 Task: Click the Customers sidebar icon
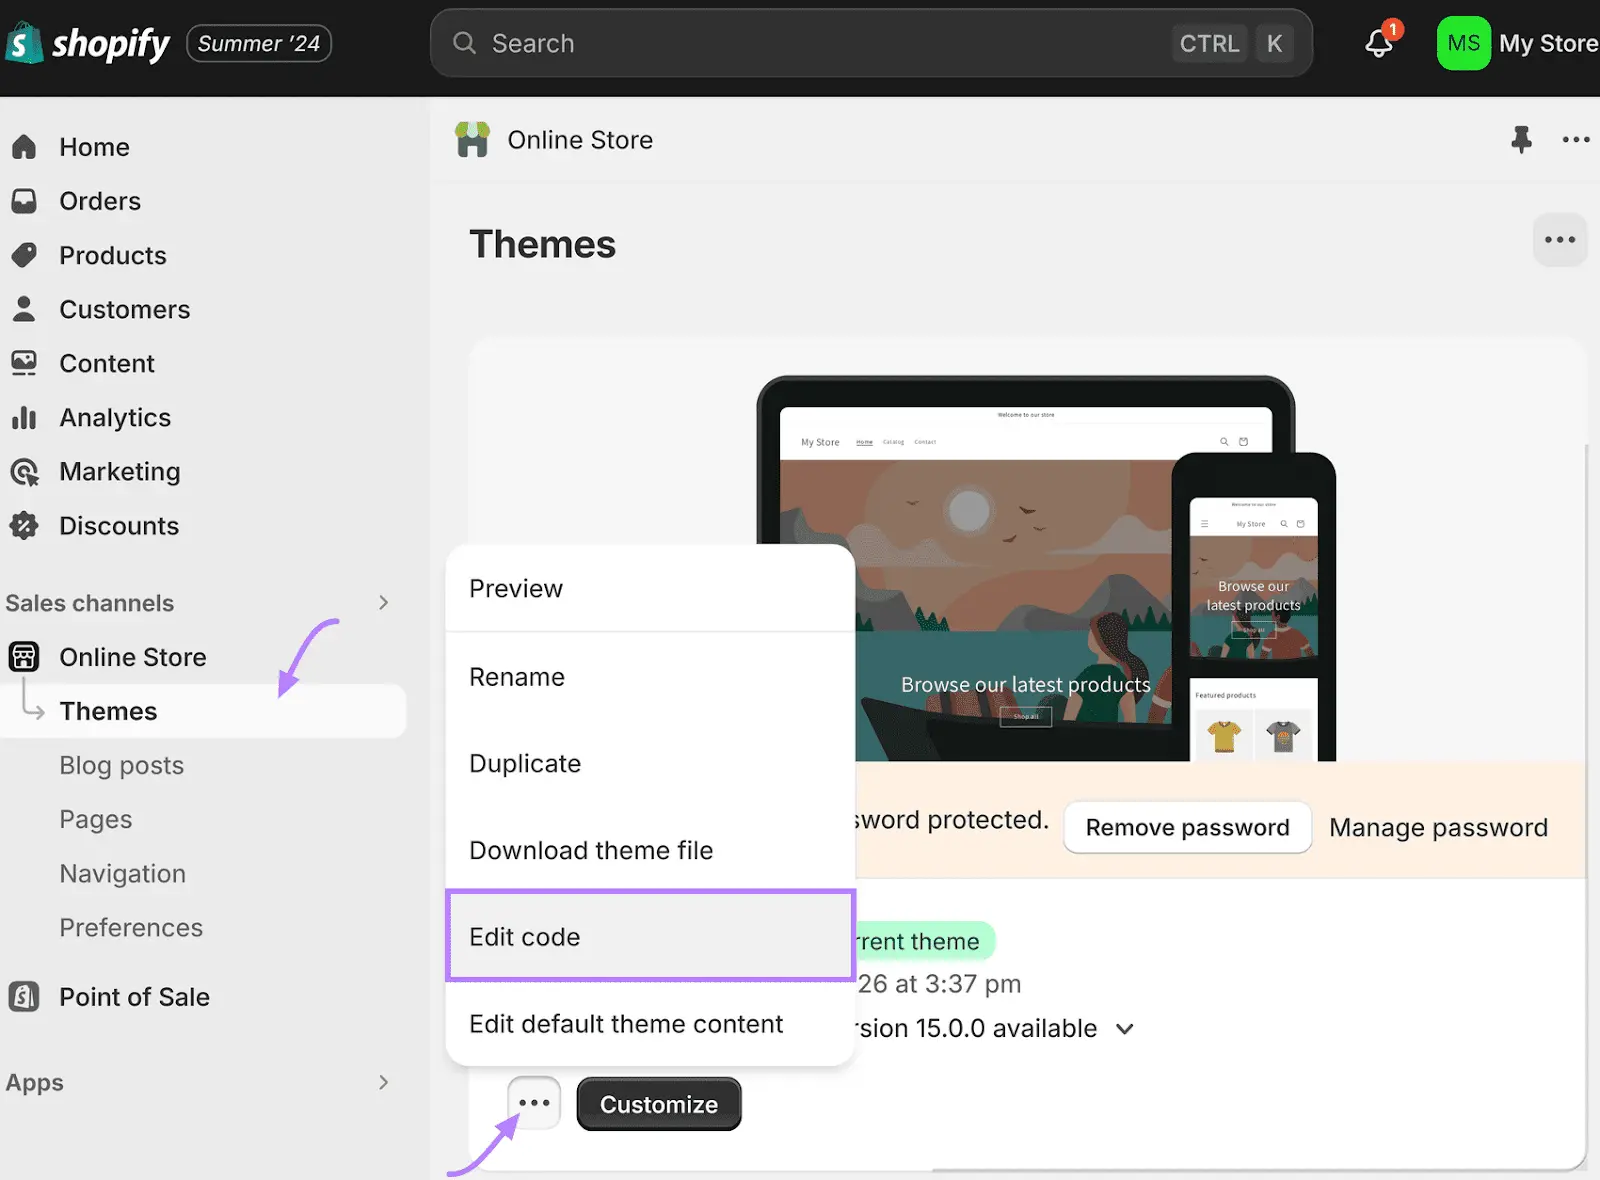(25, 309)
